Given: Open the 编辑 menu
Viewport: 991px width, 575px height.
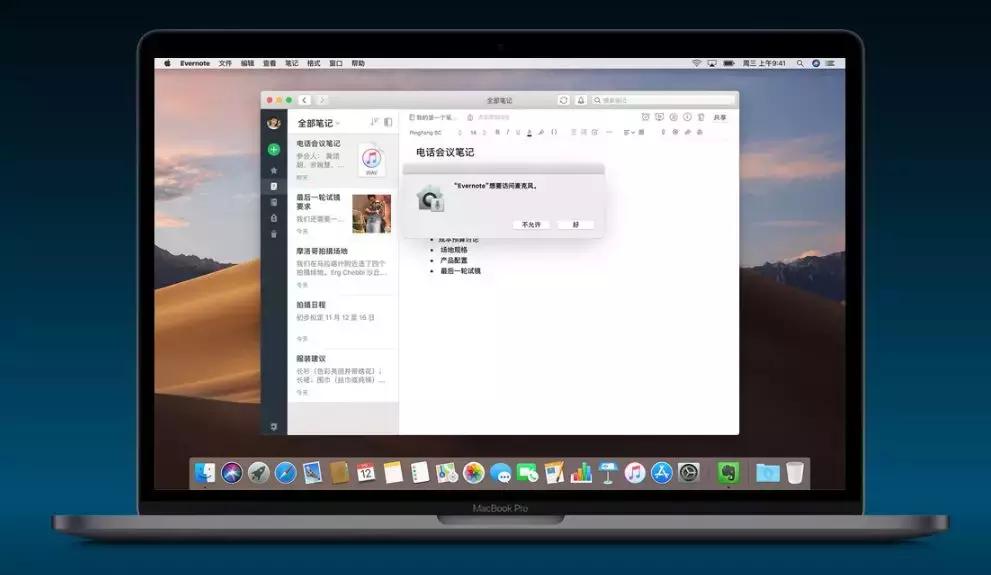Looking at the screenshot, I should click(x=247, y=63).
